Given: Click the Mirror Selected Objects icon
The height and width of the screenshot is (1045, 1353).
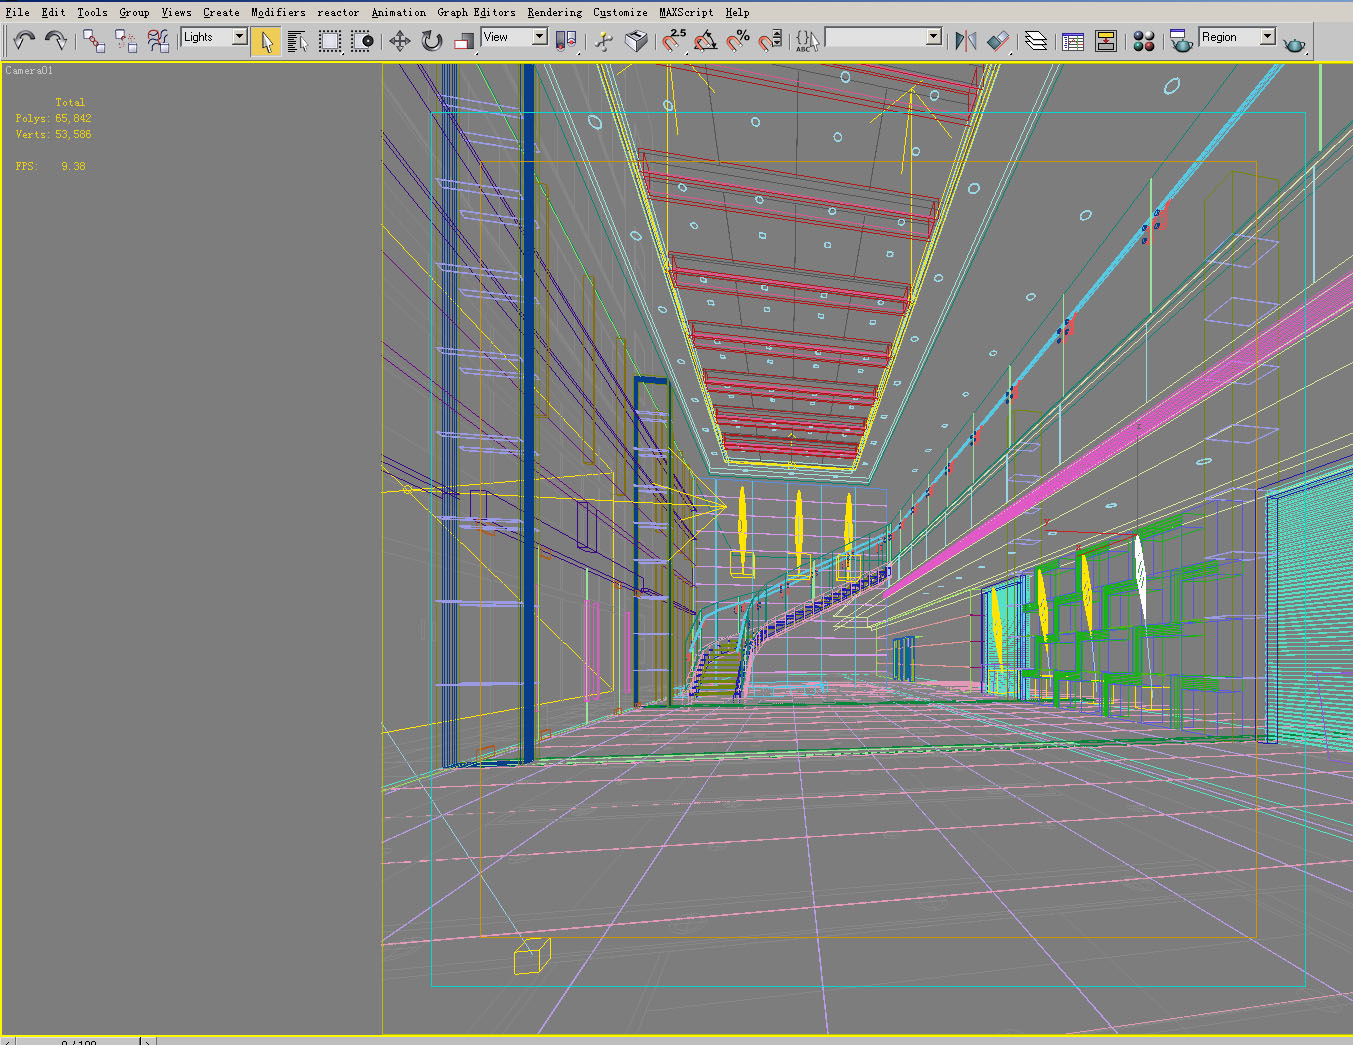Looking at the screenshot, I should [965, 40].
